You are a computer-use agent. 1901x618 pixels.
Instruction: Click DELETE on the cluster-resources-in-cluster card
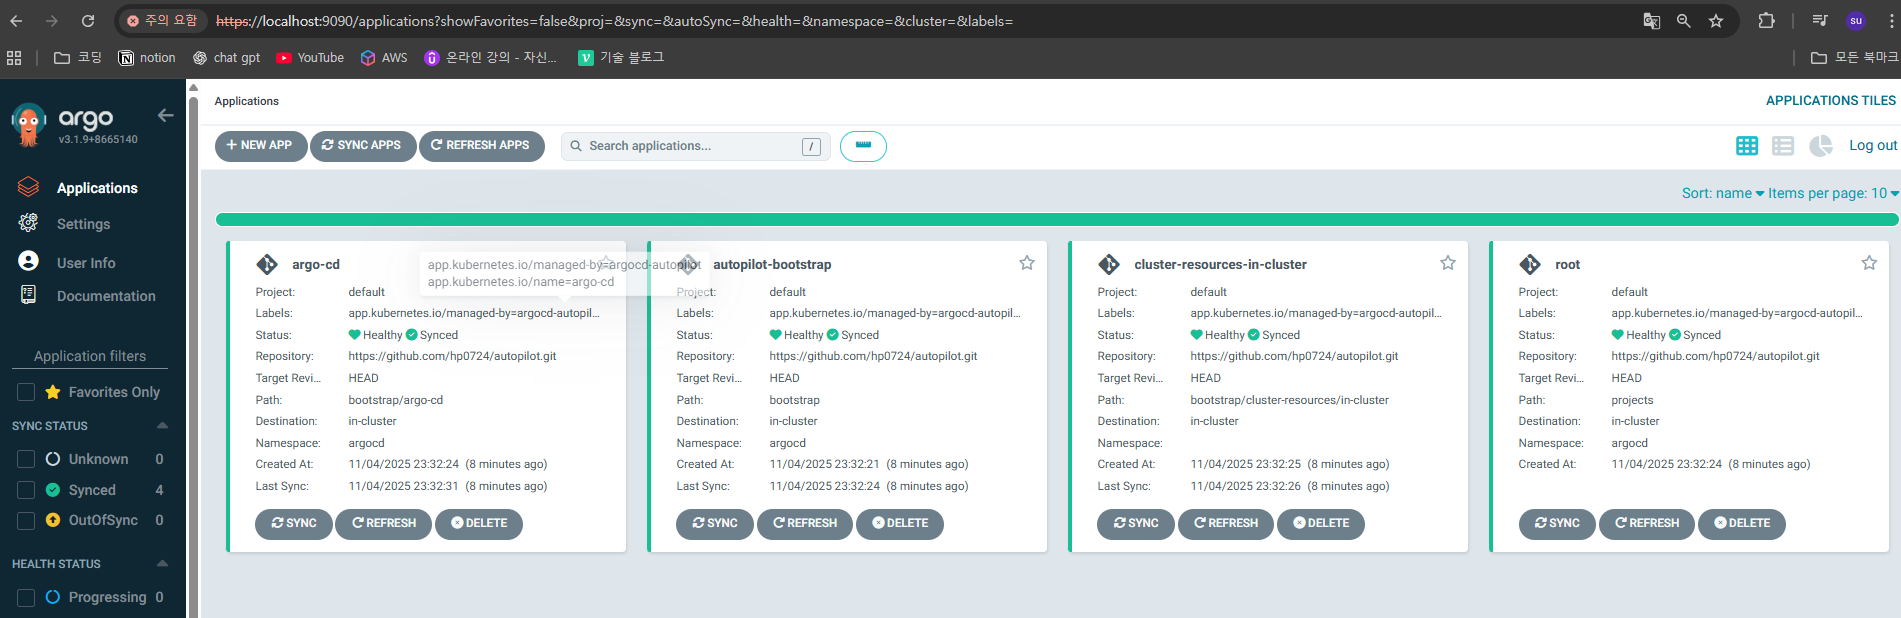[1320, 523]
